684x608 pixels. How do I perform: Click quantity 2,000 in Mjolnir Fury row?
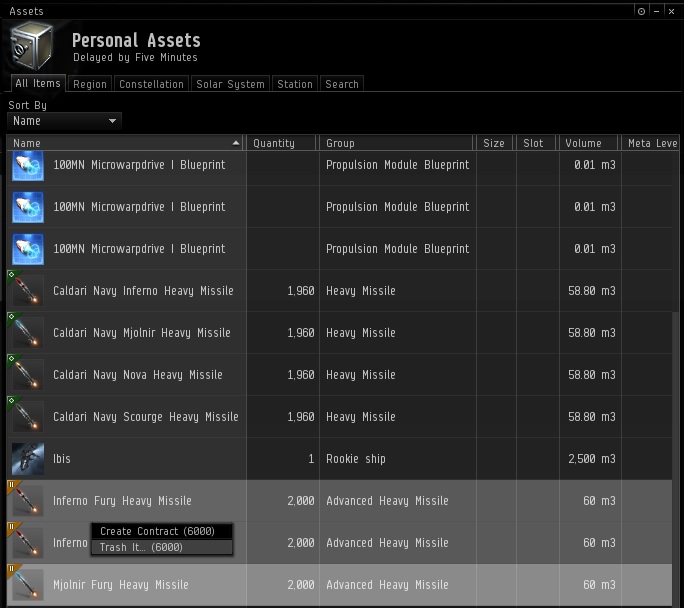coord(301,584)
